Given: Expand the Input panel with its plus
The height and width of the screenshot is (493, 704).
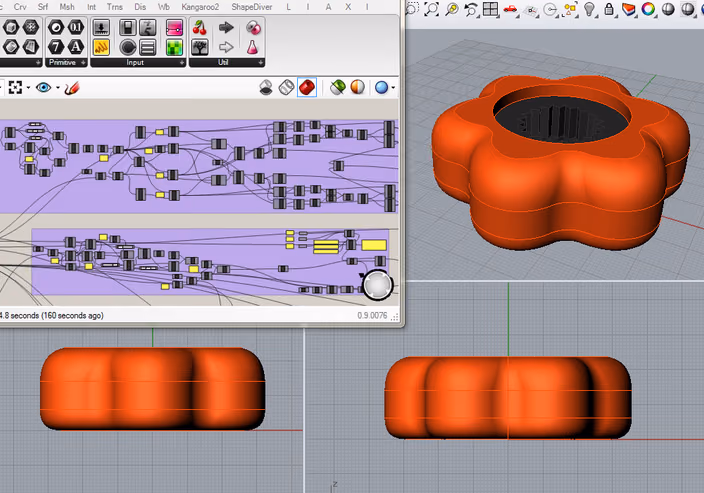Looking at the screenshot, I should click(182, 62).
